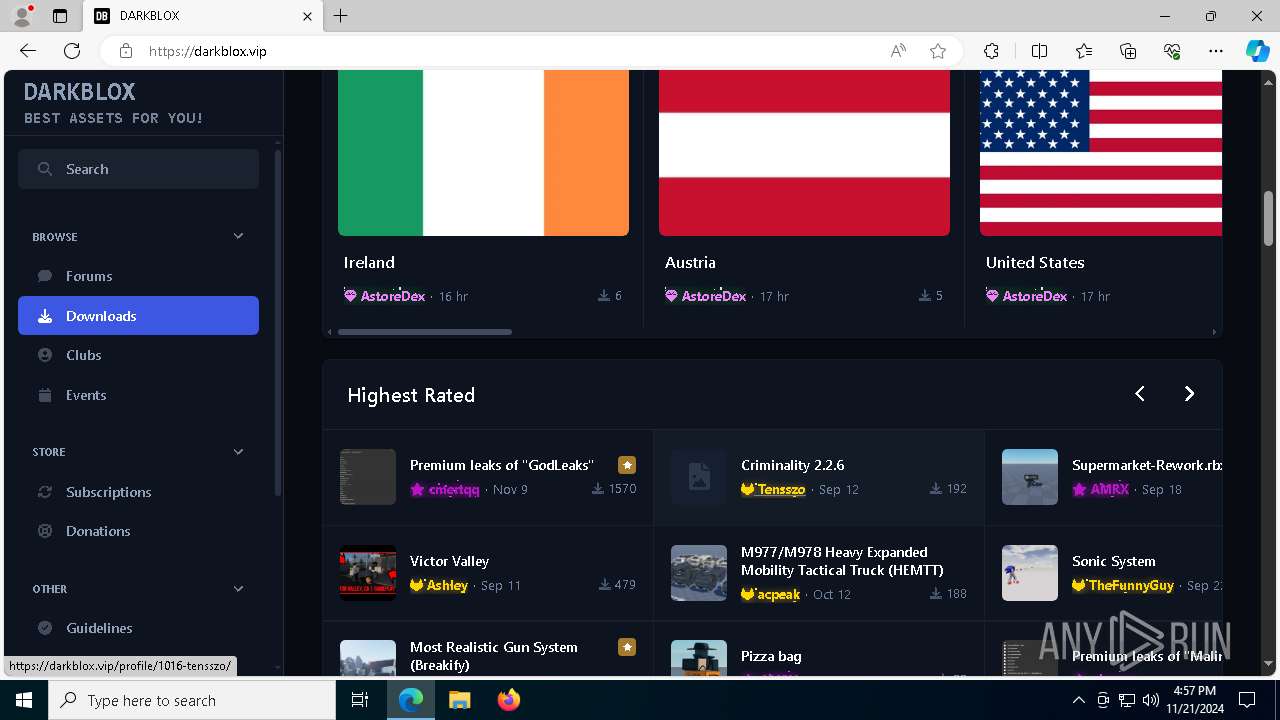
Task: Click featured star badge on Gun System
Action: [x=627, y=647]
